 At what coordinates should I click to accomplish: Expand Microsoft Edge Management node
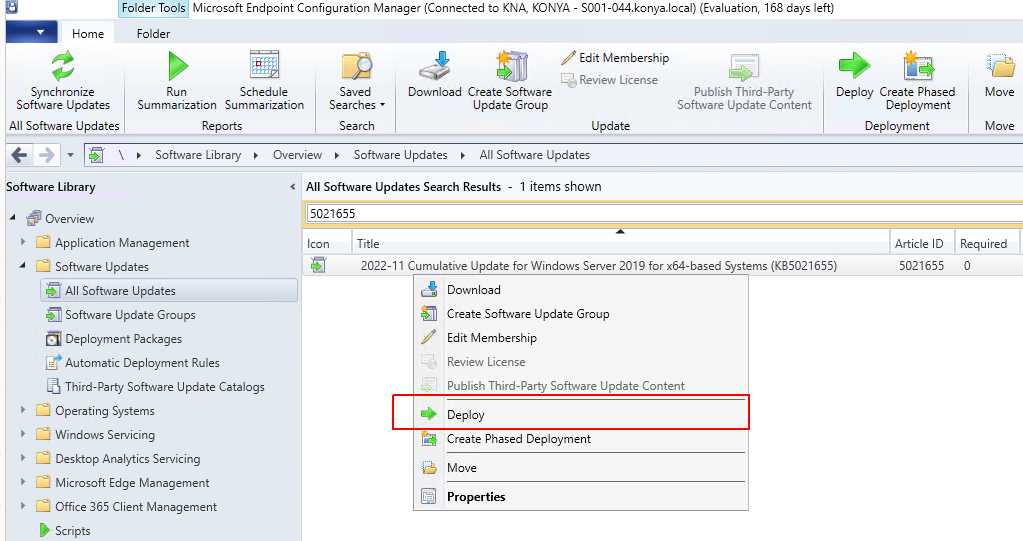tap(23, 482)
